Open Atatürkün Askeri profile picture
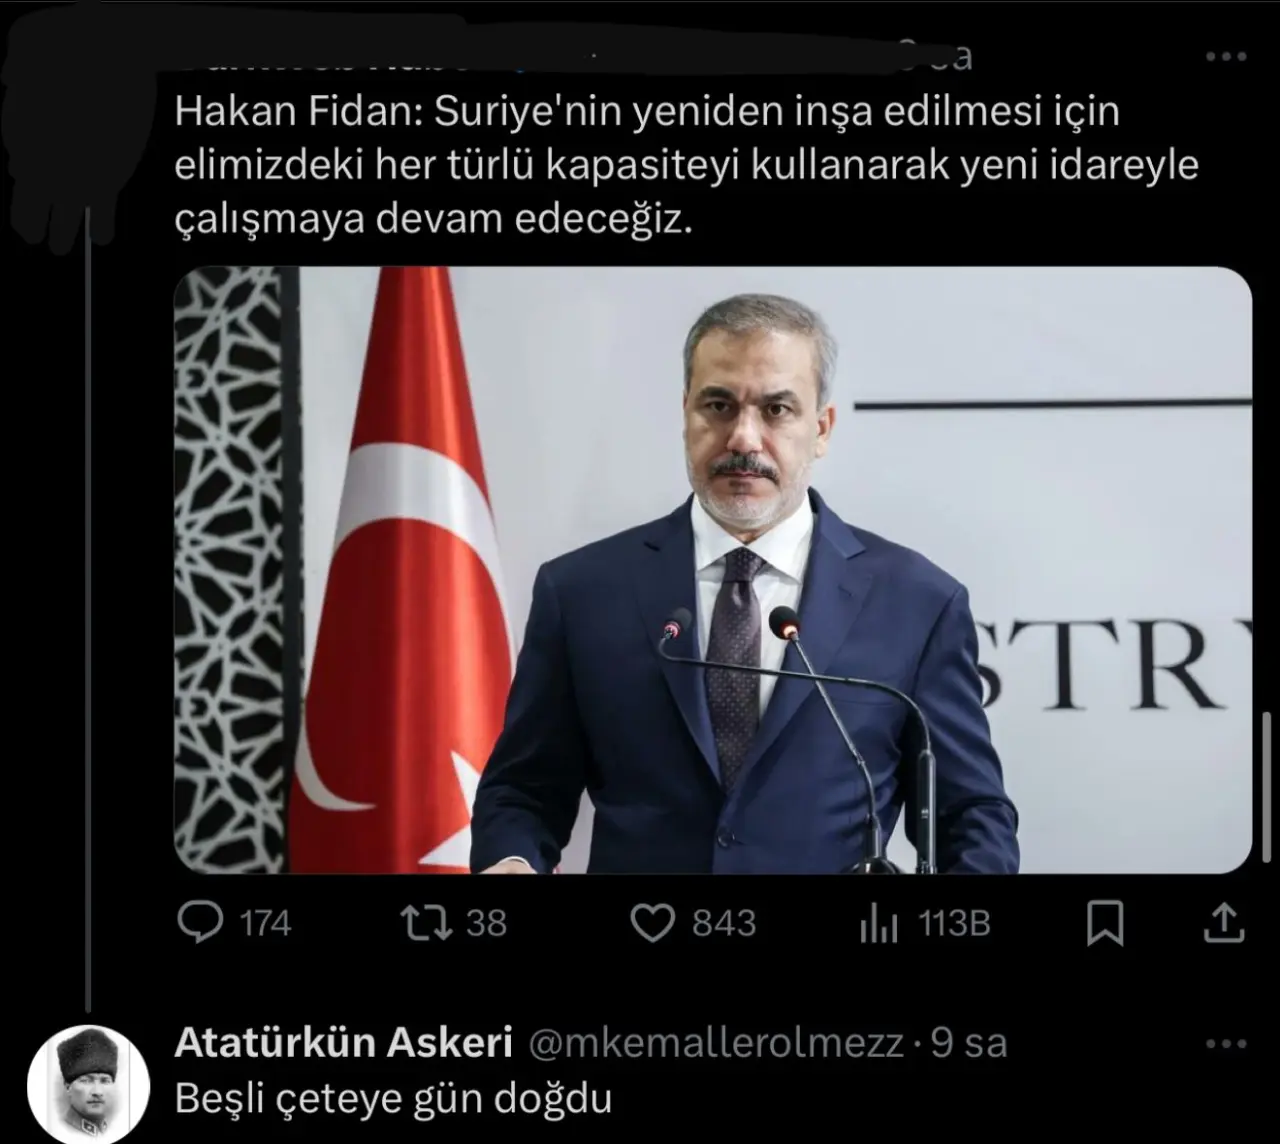 coord(87,1085)
